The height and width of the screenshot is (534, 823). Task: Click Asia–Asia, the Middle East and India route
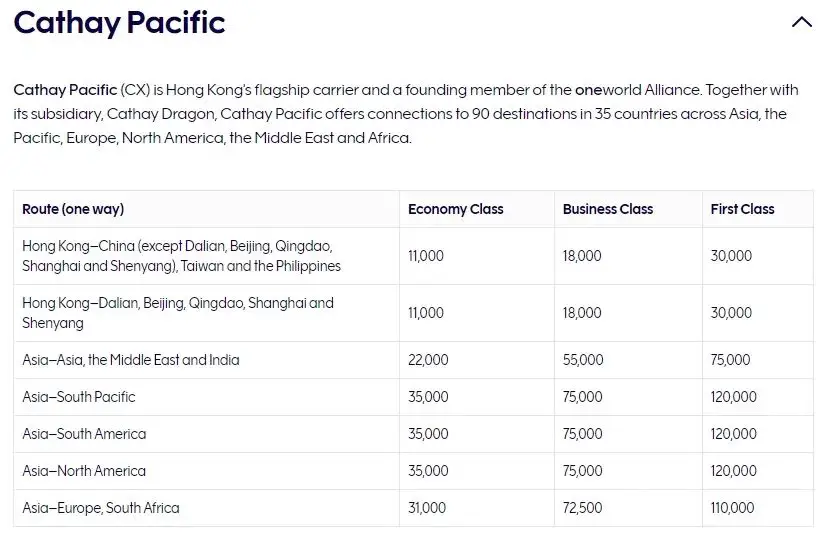tap(131, 360)
